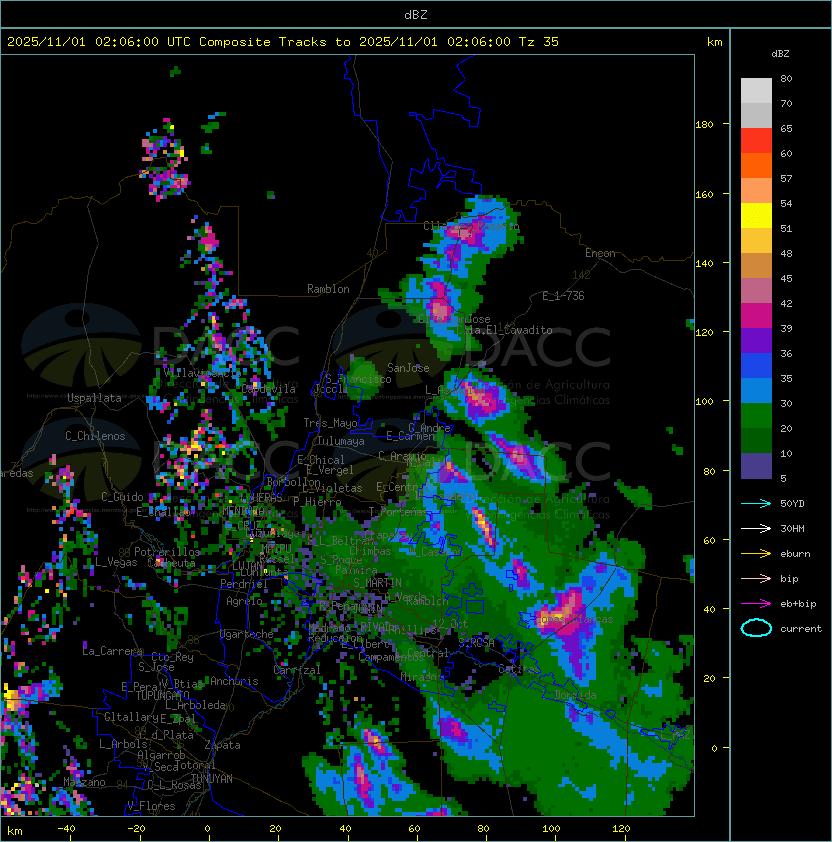
Task: Select the orange eburn arrow icon
Action: point(756,553)
